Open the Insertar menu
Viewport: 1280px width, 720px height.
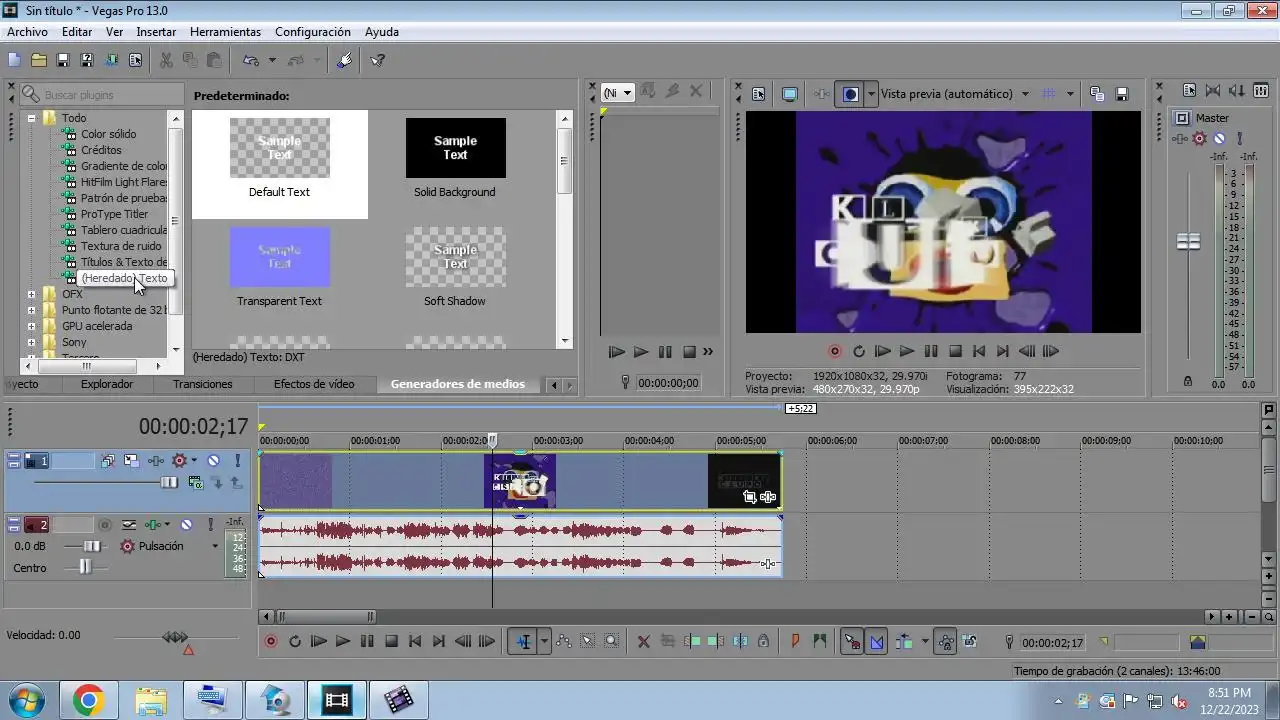pyautogui.click(x=156, y=32)
